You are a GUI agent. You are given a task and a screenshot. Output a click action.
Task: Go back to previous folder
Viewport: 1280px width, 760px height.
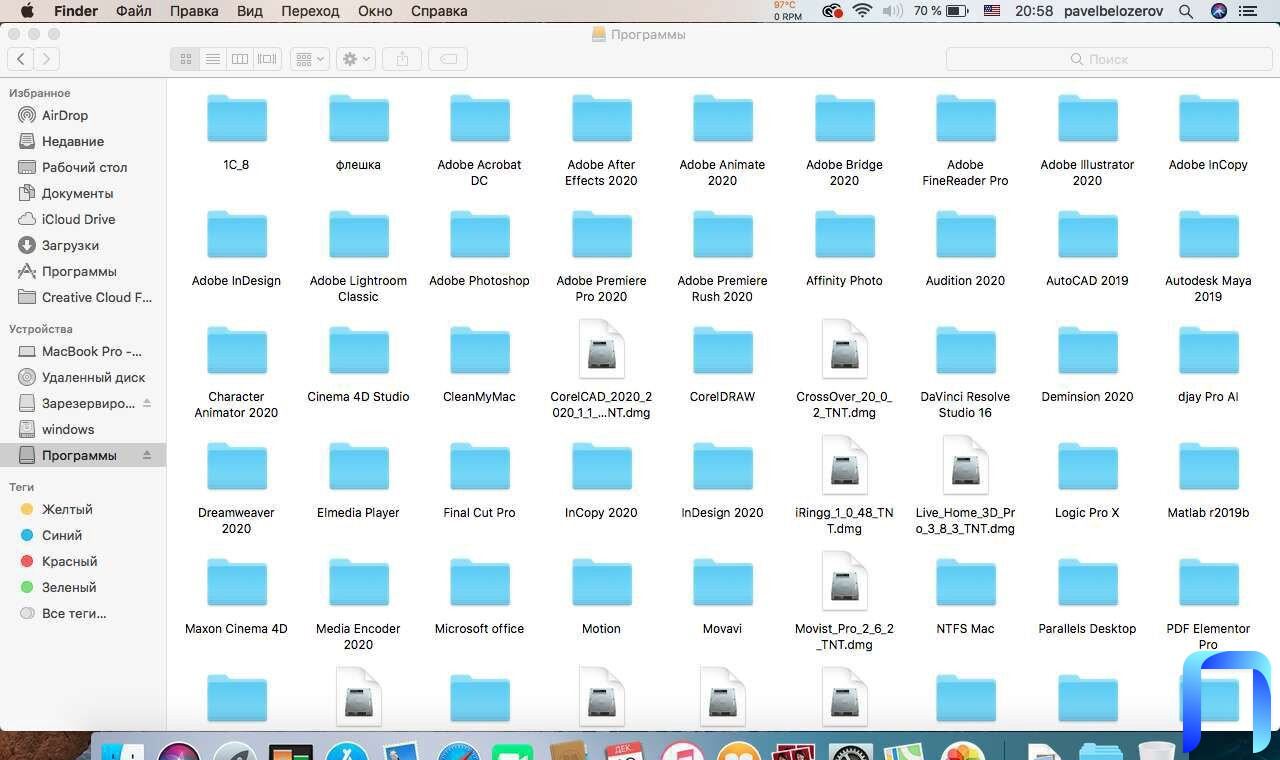21,60
